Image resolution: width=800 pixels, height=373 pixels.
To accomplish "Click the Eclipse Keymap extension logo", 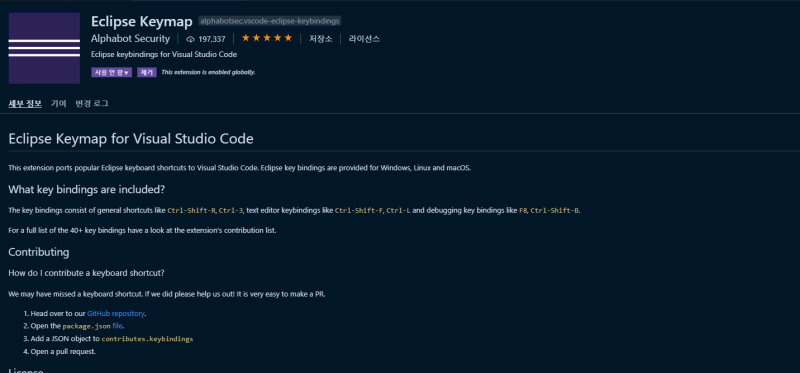I will (x=44, y=48).
